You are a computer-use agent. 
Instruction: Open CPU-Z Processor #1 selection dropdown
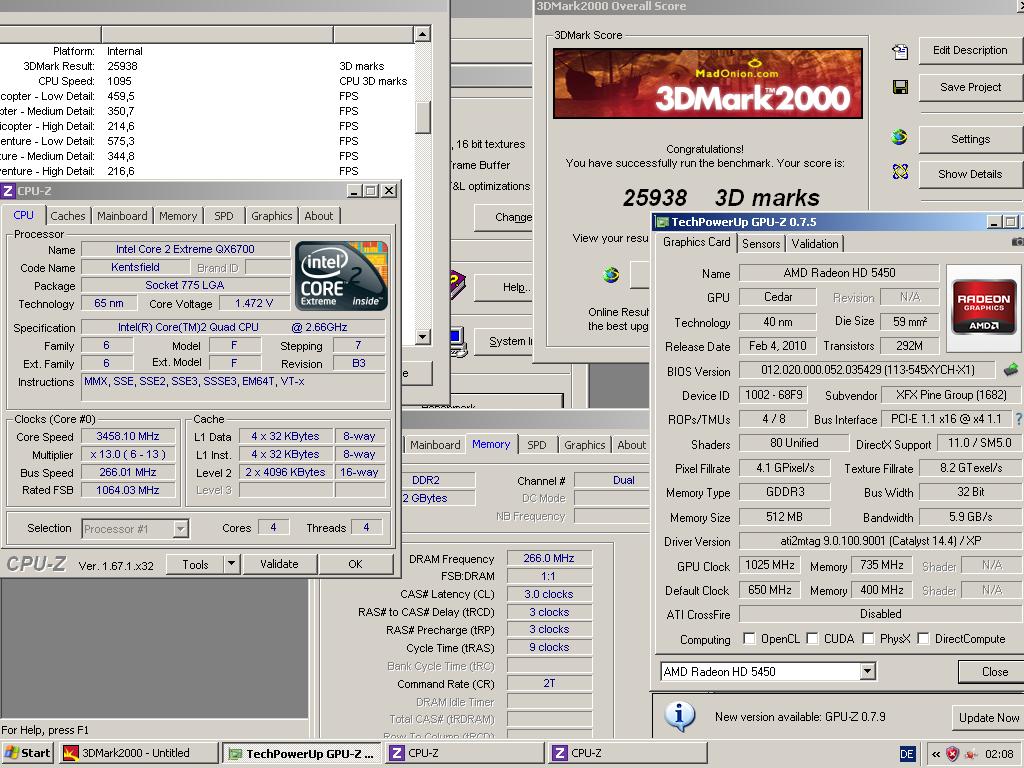181,528
